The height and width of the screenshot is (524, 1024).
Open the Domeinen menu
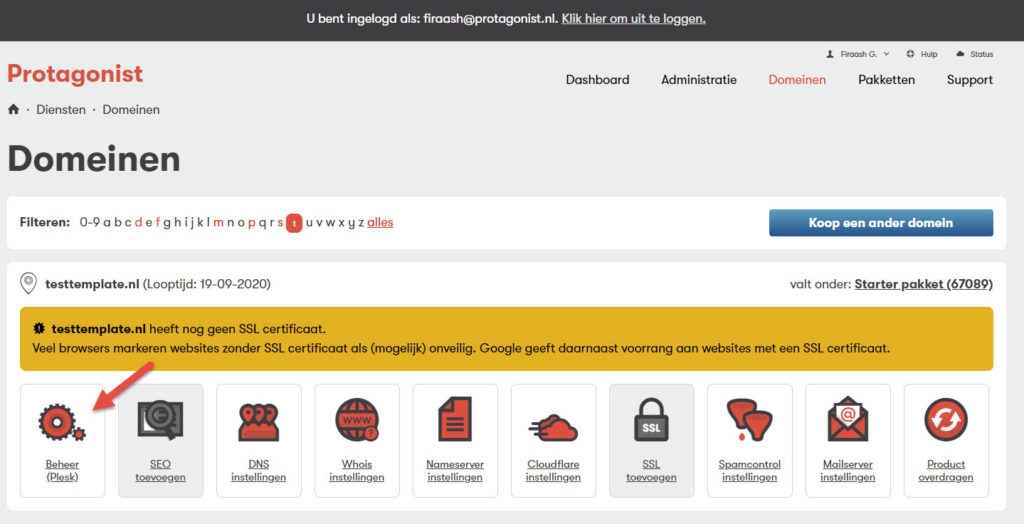click(x=797, y=80)
